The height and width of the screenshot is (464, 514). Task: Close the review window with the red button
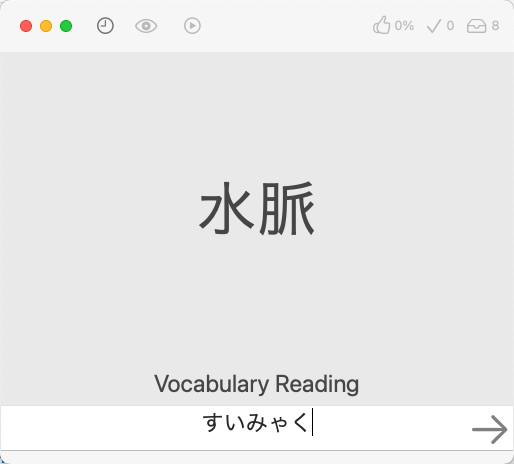coord(26,26)
